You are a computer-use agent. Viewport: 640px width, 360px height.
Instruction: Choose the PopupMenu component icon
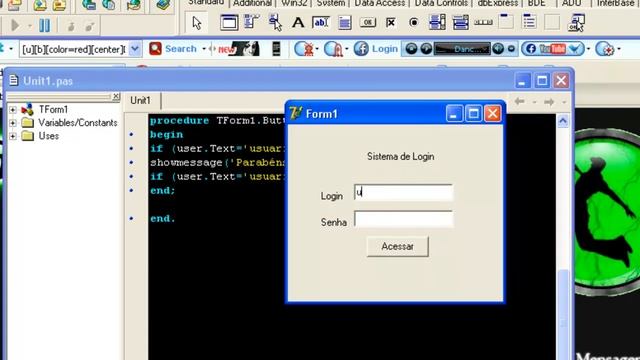tap(275, 22)
